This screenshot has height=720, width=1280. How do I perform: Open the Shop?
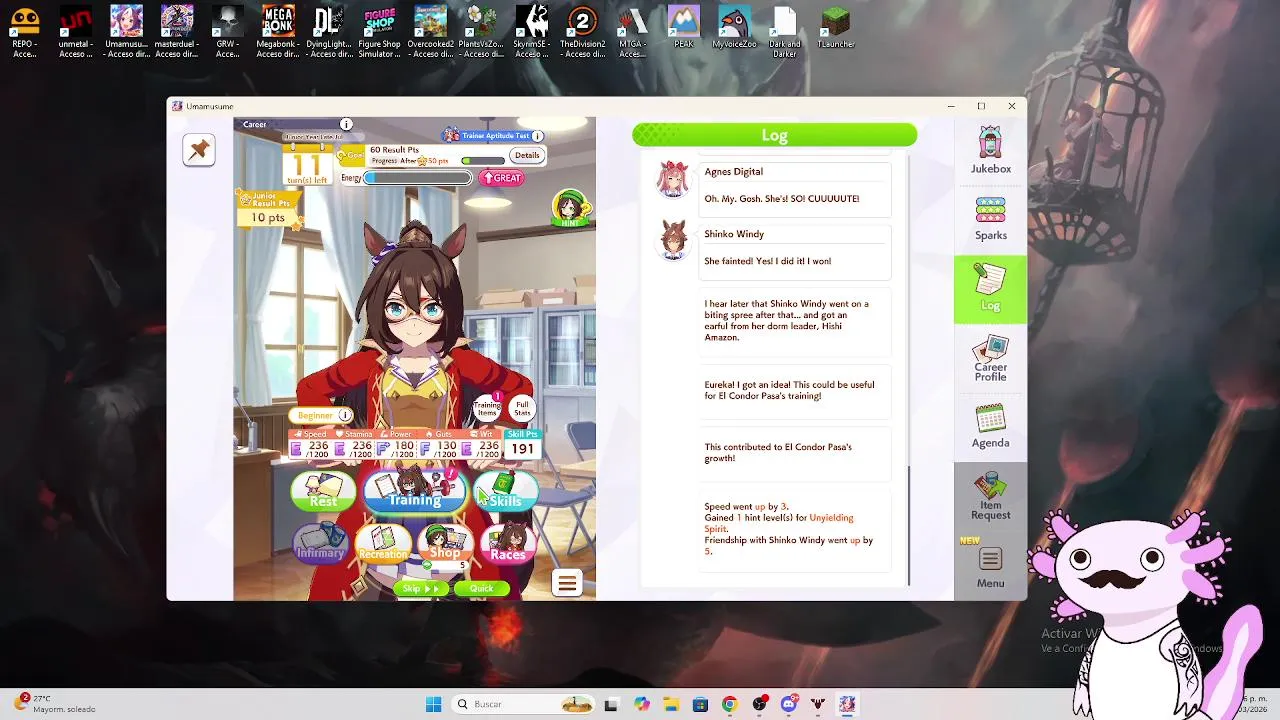(x=445, y=543)
